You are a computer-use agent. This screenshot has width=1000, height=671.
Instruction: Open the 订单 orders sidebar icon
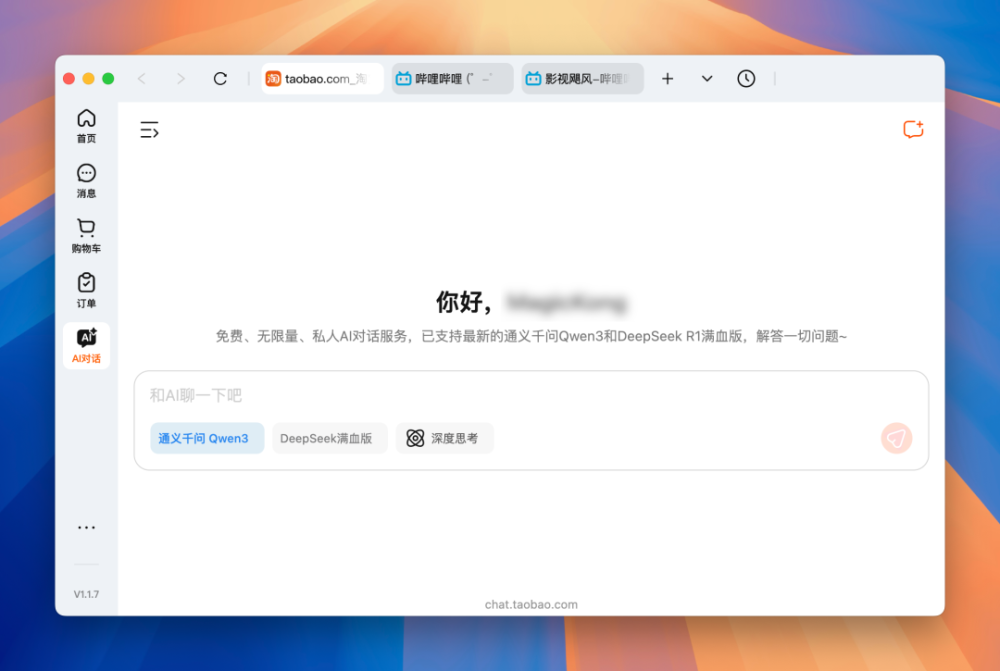[86, 291]
